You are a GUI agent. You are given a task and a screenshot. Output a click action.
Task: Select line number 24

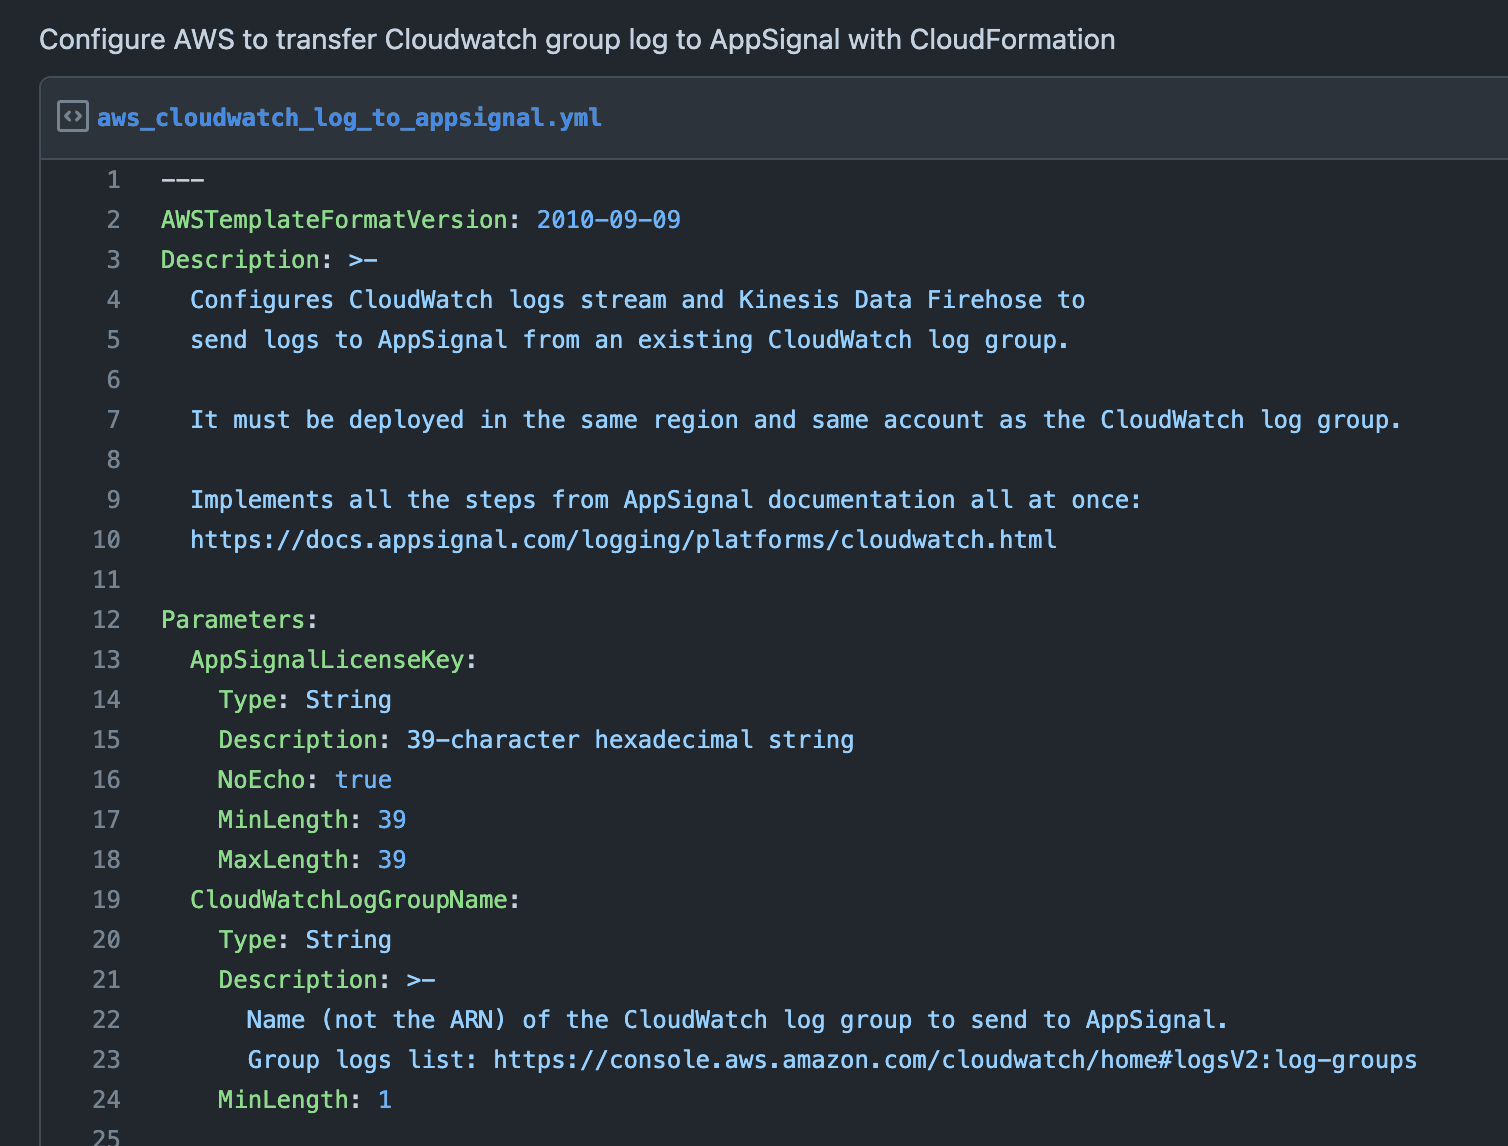pyautogui.click(x=106, y=1099)
